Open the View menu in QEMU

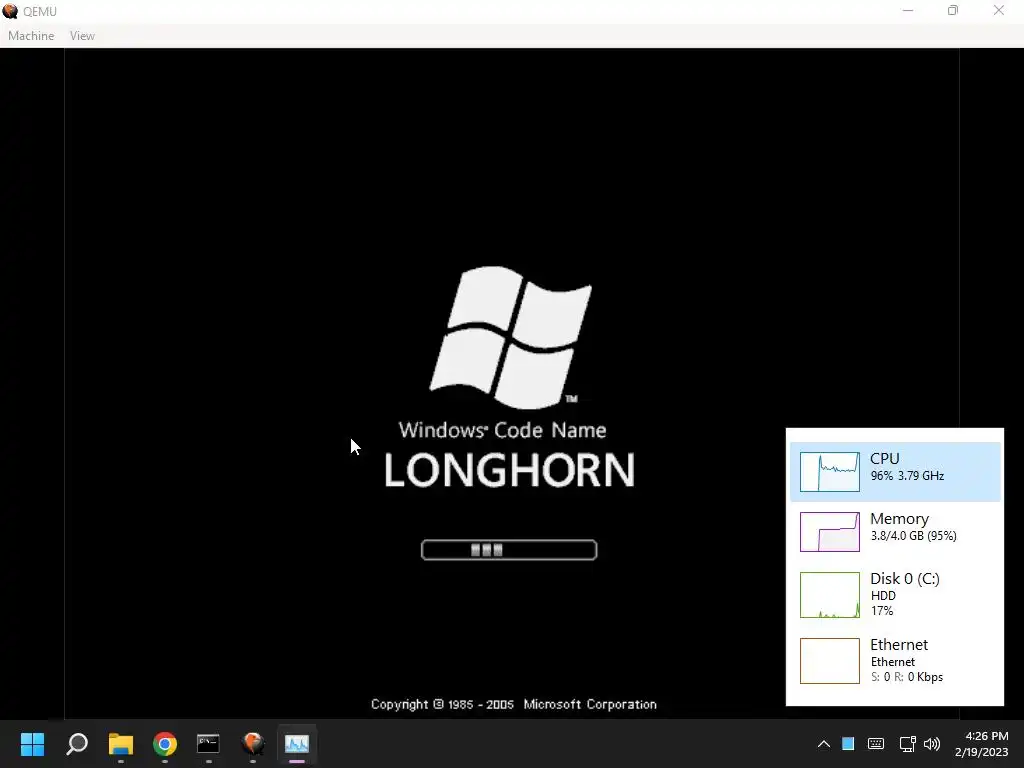82,36
